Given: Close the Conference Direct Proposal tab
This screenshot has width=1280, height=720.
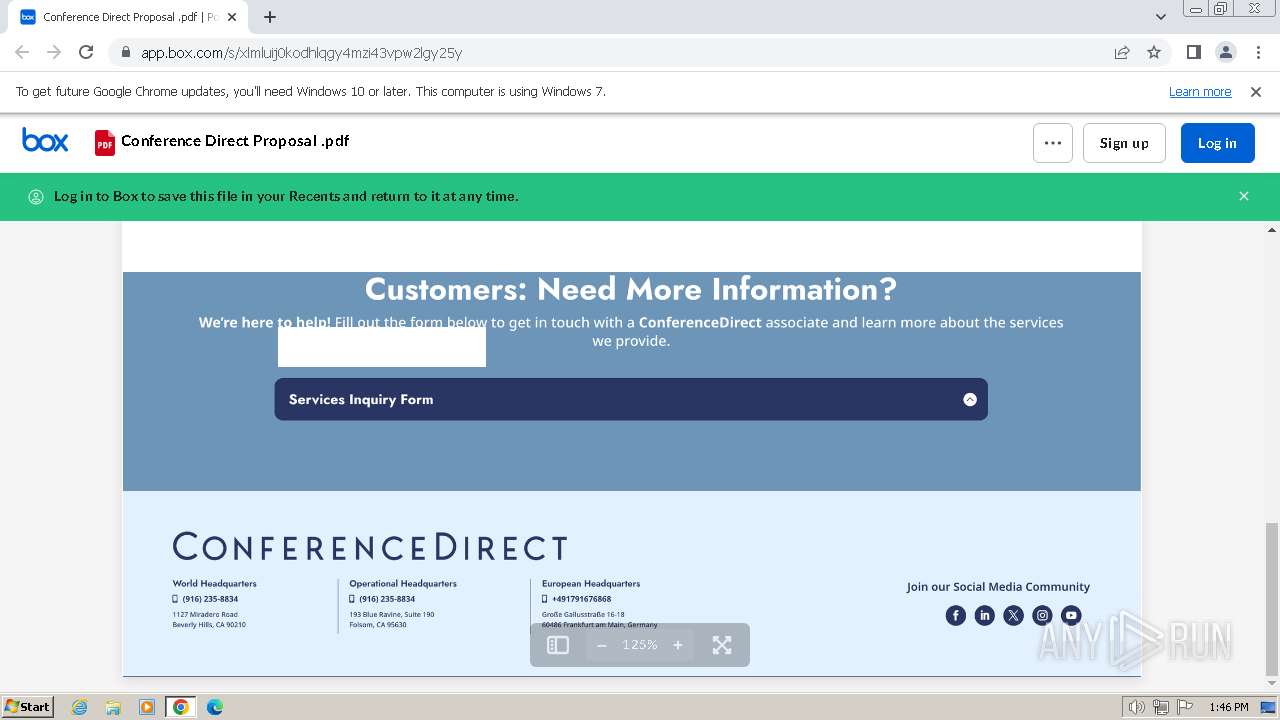Looking at the screenshot, I should (232, 17).
